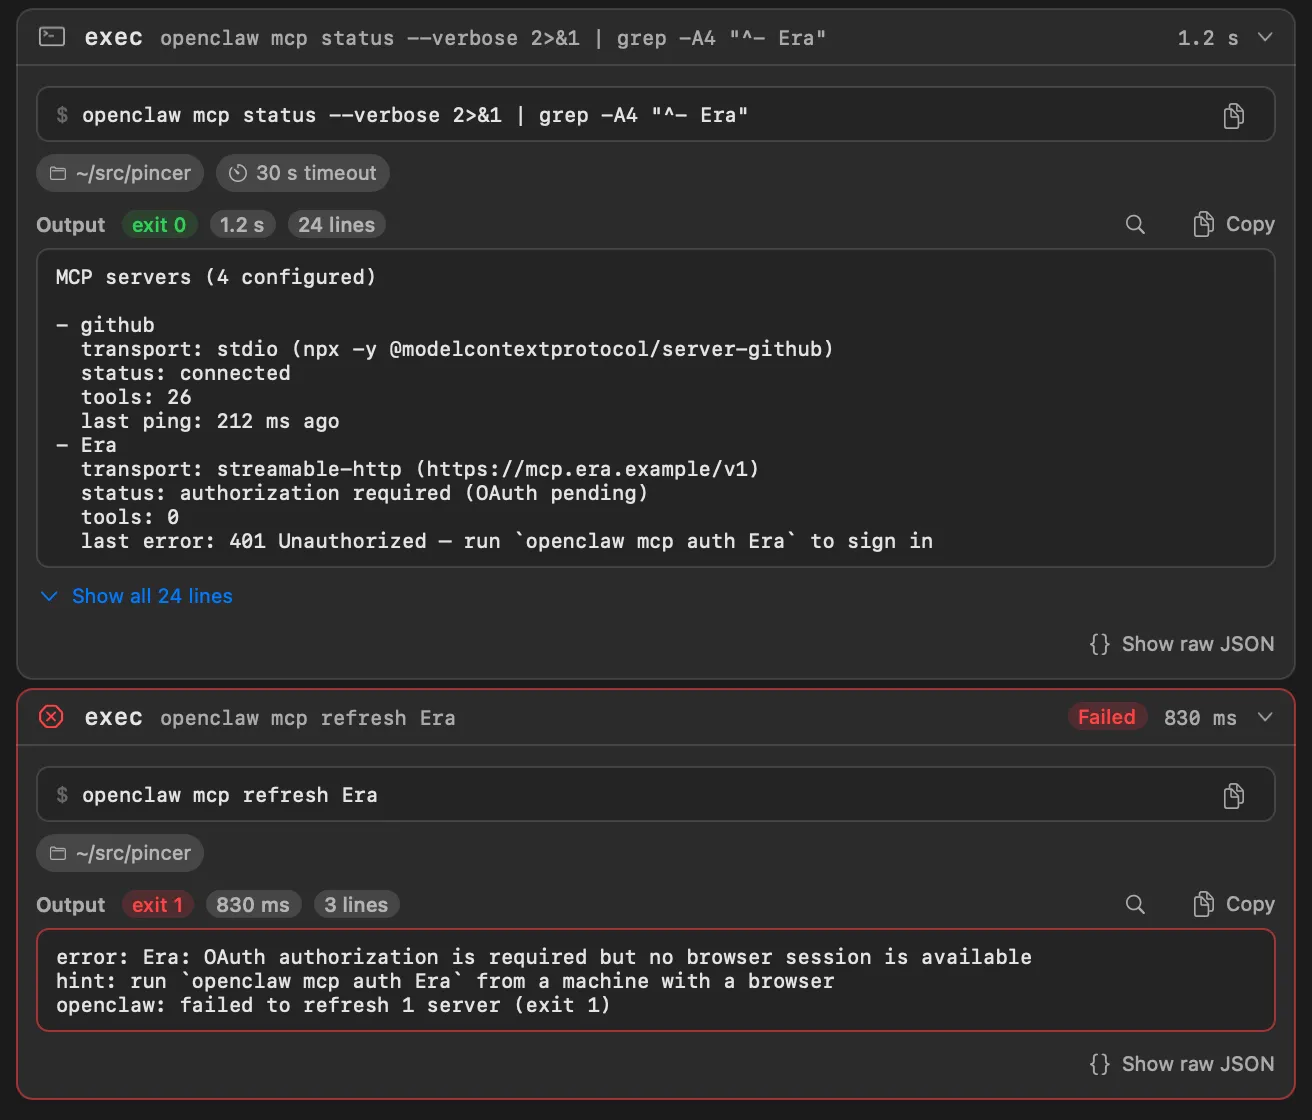Search the first command's output
Screen dimensions: 1312x1120
point(1135,224)
